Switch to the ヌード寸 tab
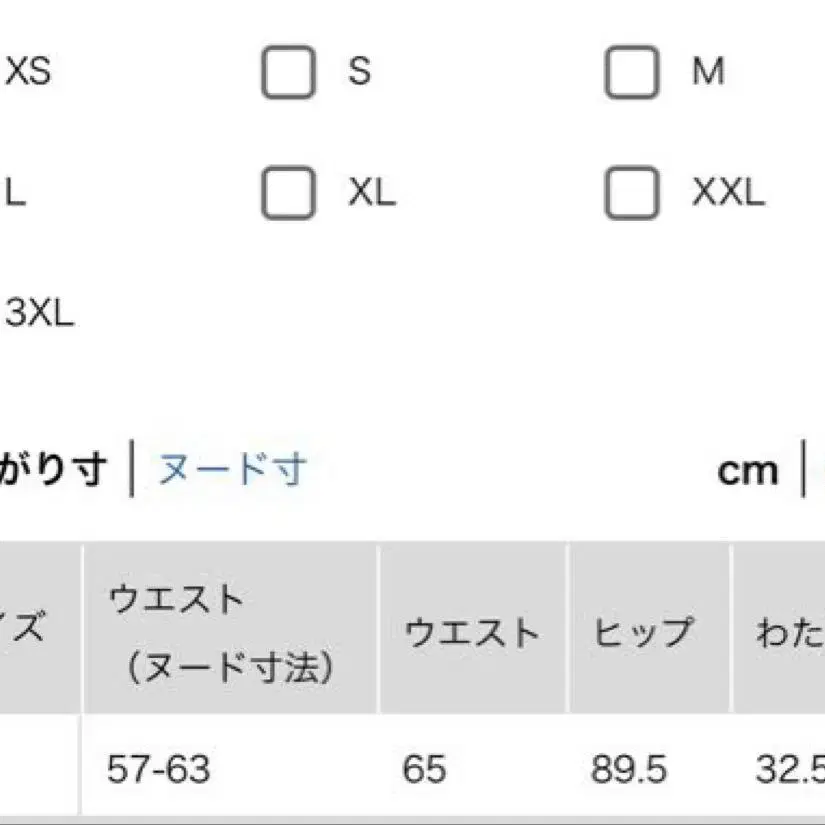Image resolution: width=825 pixels, height=825 pixels. 232,468
